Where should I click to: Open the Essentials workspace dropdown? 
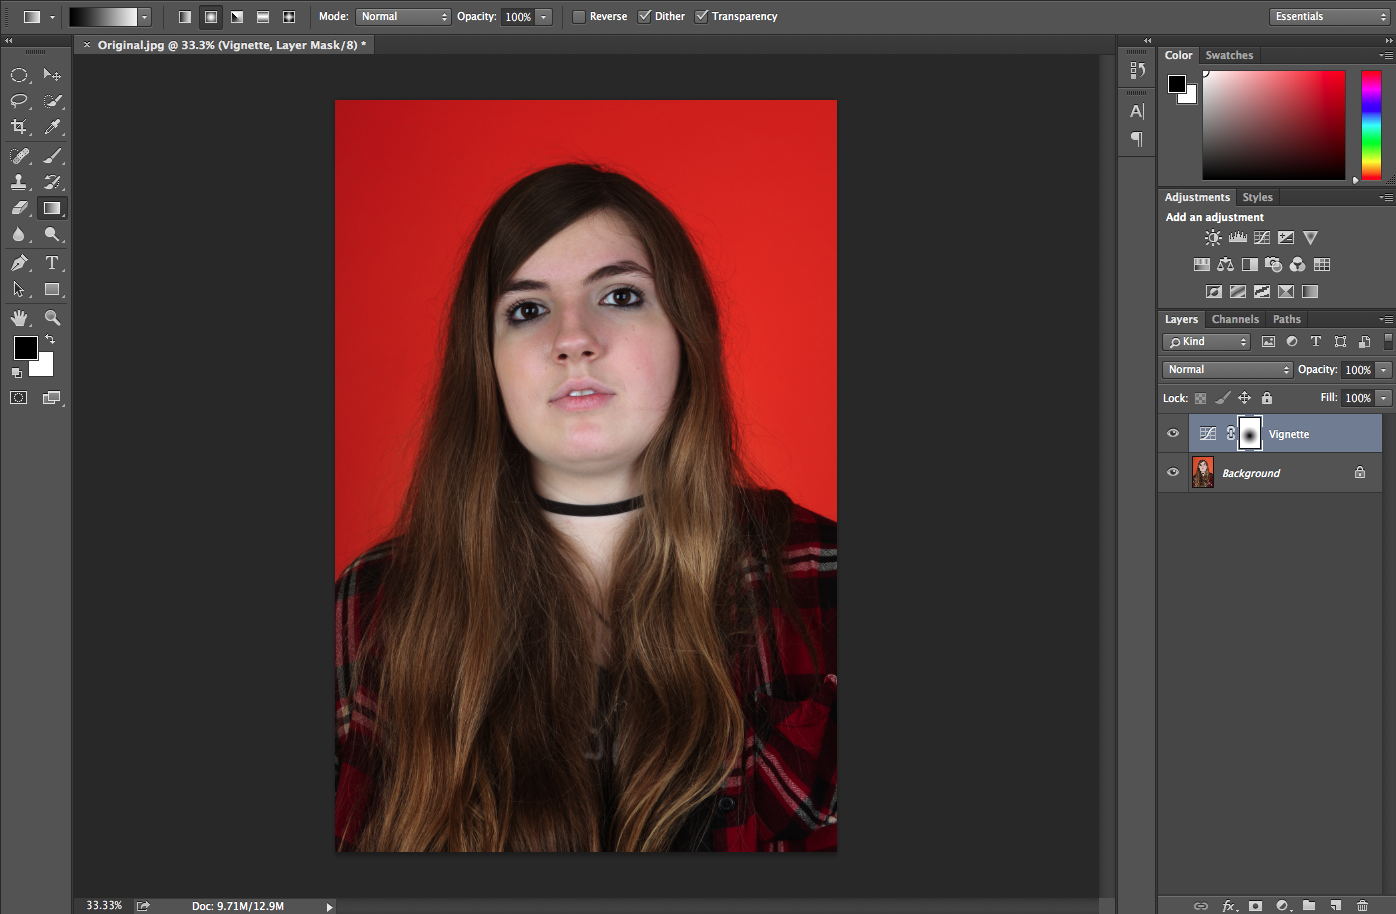(1329, 17)
